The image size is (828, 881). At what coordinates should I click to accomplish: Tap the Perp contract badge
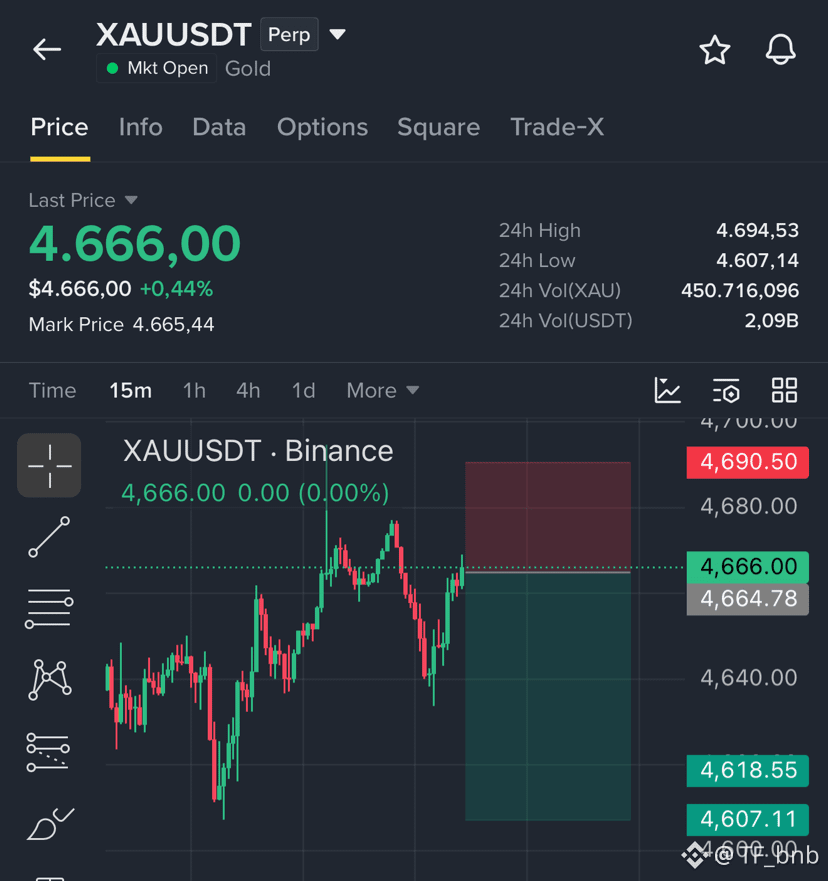(x=289, y=34)
